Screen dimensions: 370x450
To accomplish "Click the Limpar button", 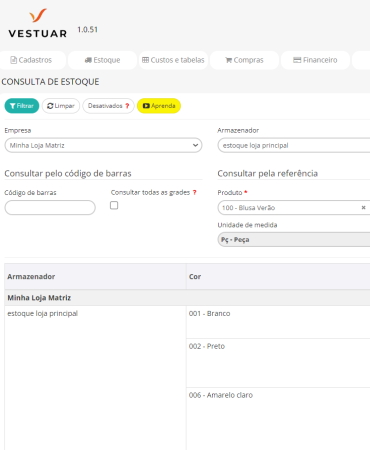I will 61,106.
